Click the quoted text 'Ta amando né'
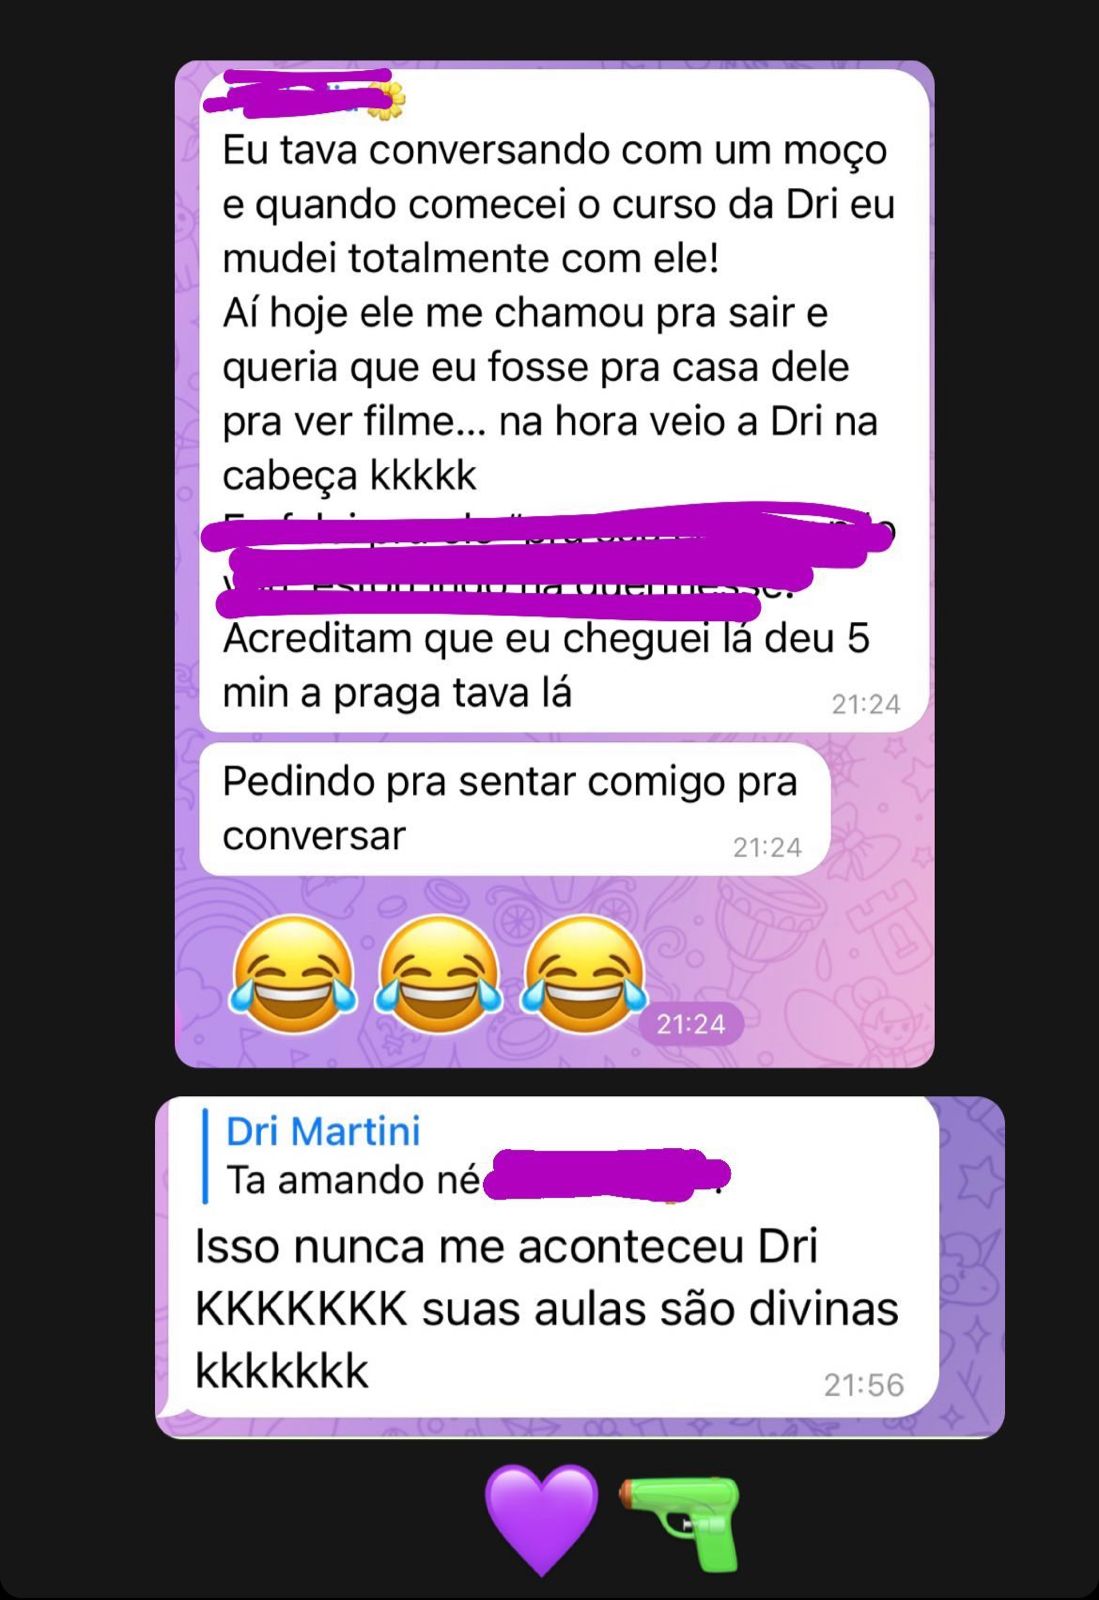Screen dimensions: 1099x1600 pos(353,1181)
